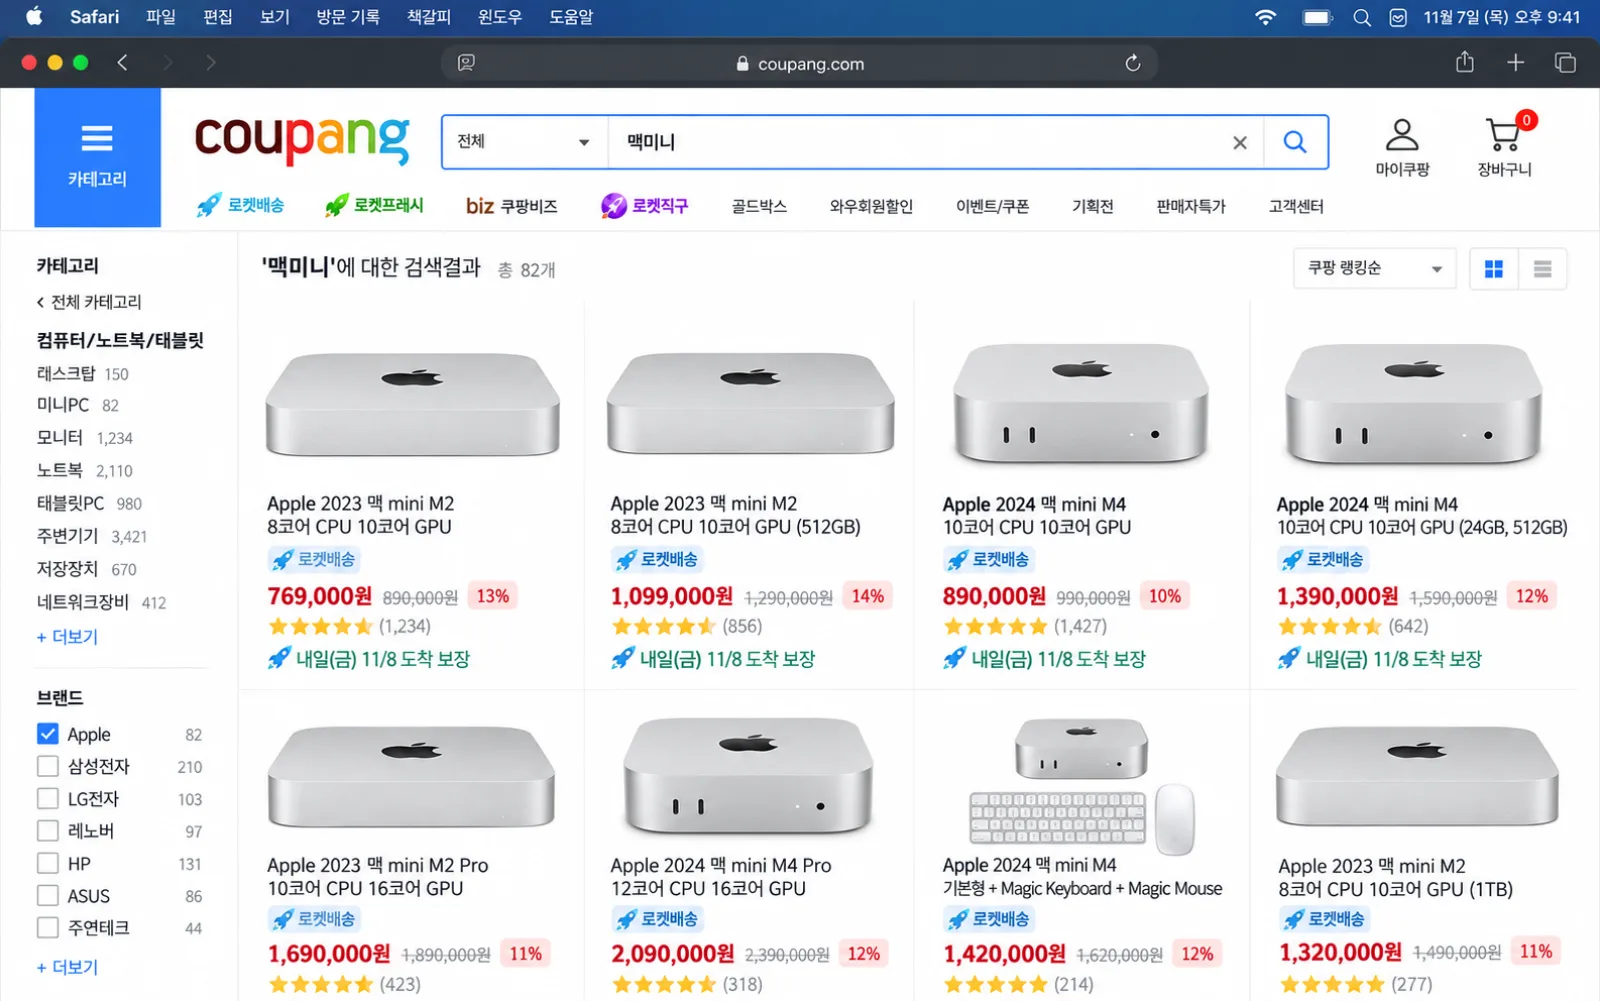Viewport: 1600px width, 1001px height.
Task: Check the ASUS brand filter
Action: pos(48,896)
